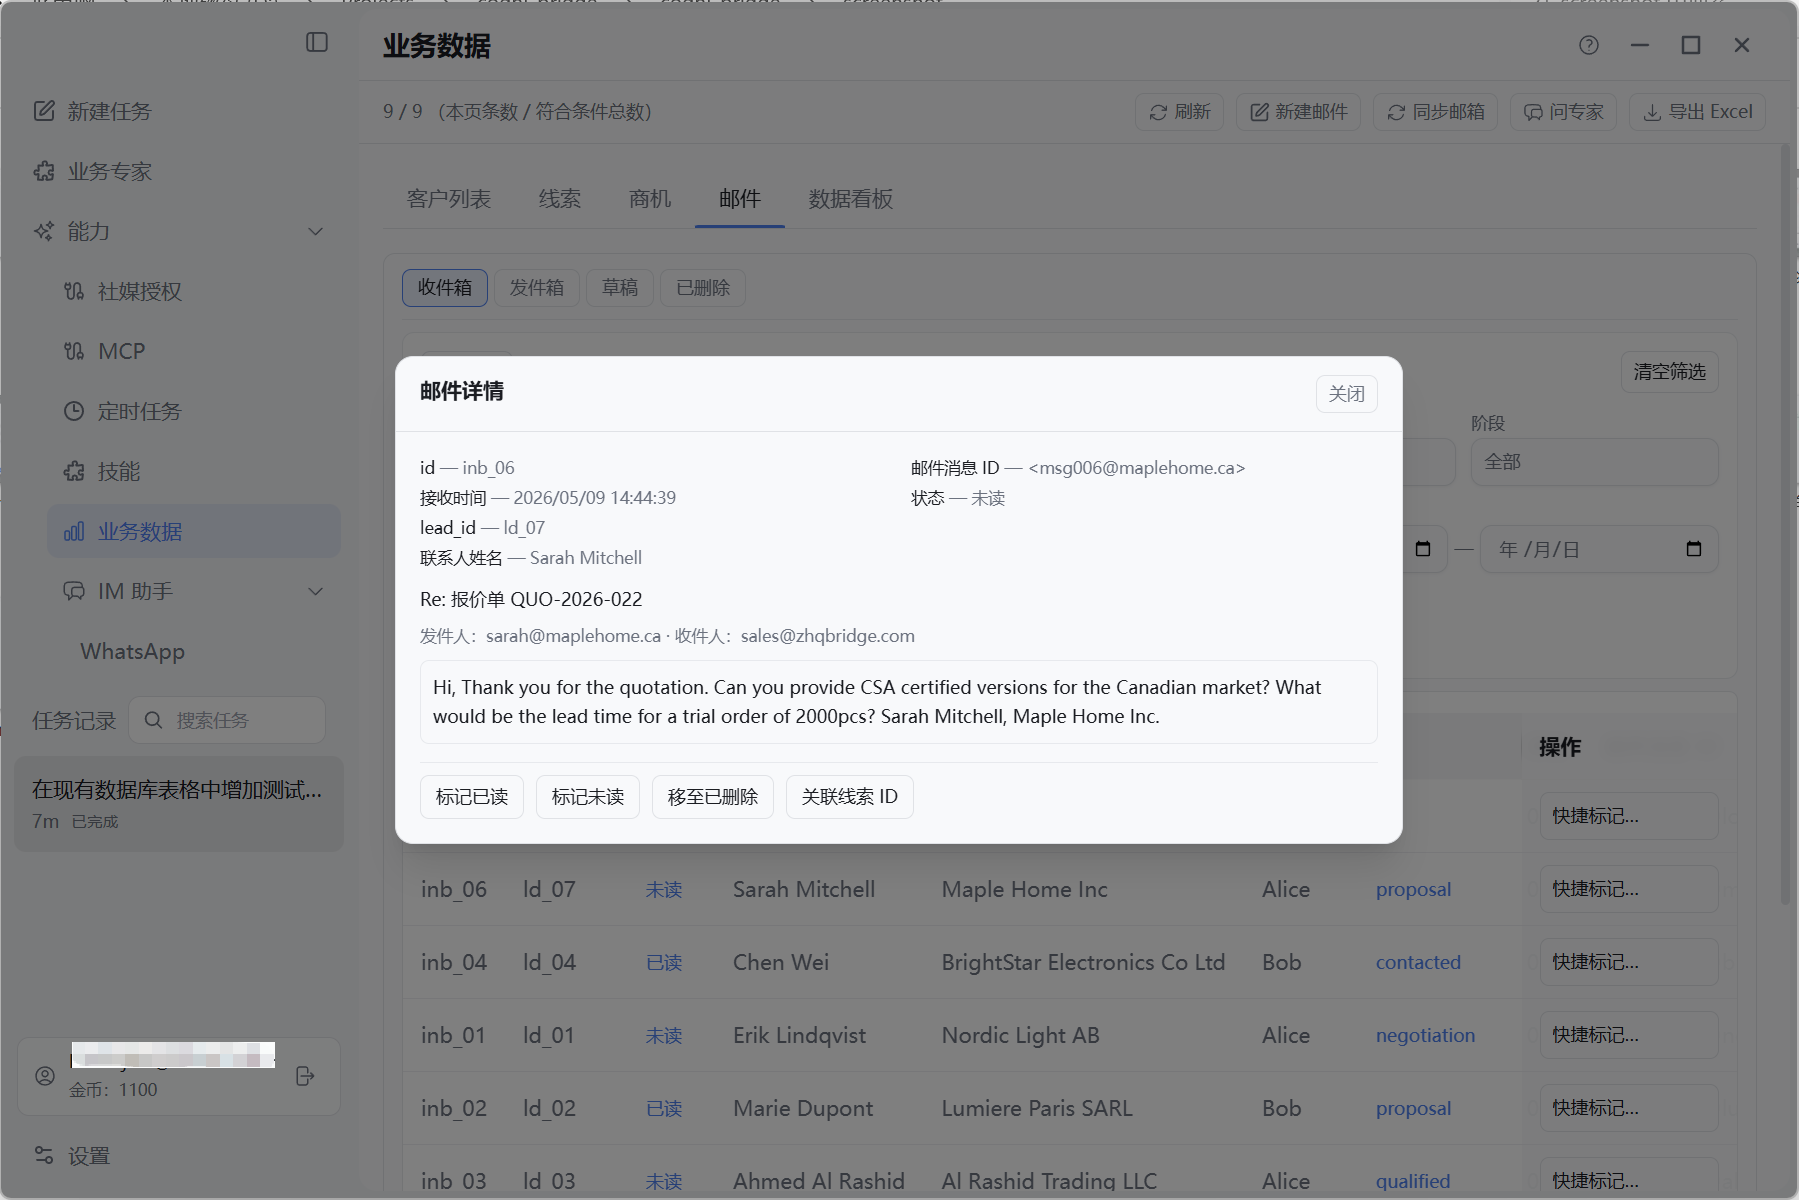Image resolution: width=1799 pixels, height=1200 pixels.
Task: Click the calendar icon on end date field
Action: [1694, 549]
